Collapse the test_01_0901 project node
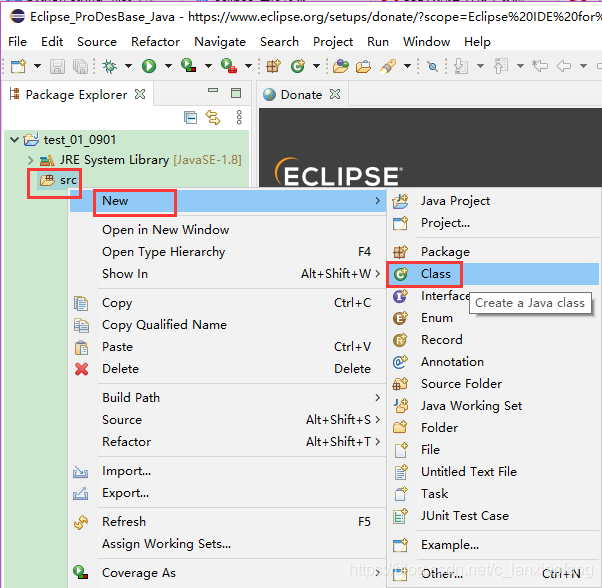 (15, 139)
